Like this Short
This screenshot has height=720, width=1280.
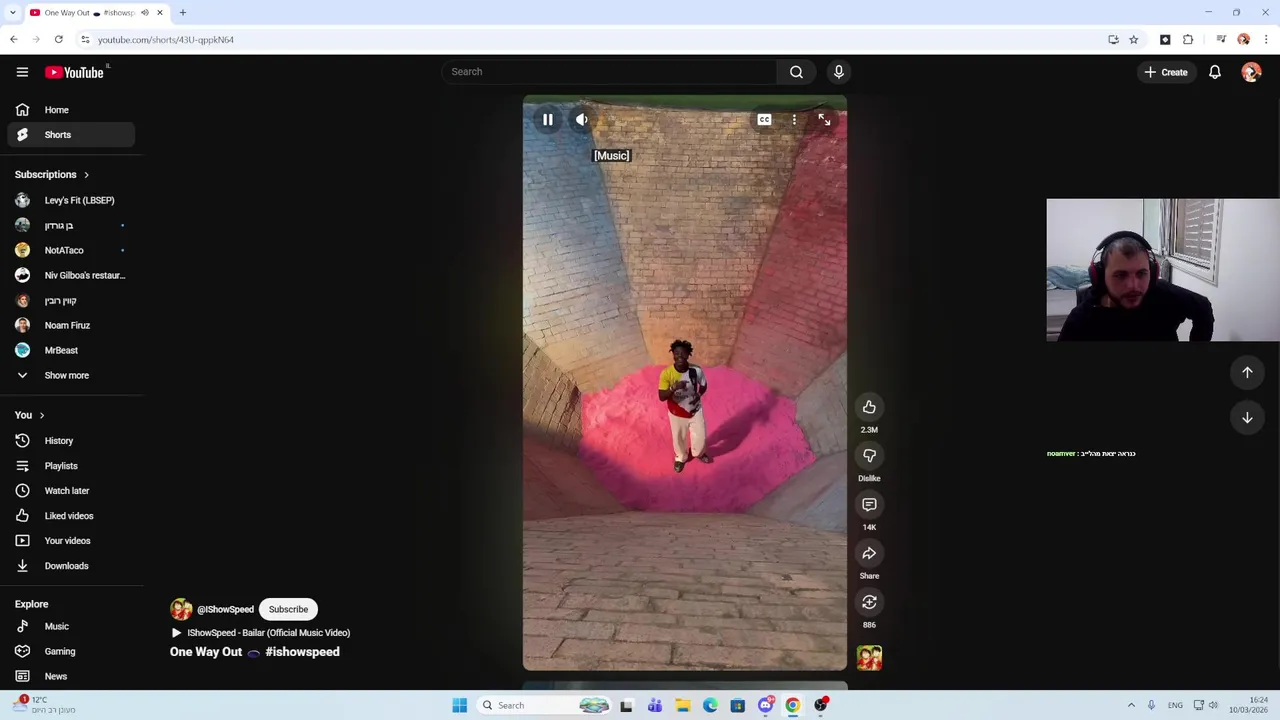[869, 407]
